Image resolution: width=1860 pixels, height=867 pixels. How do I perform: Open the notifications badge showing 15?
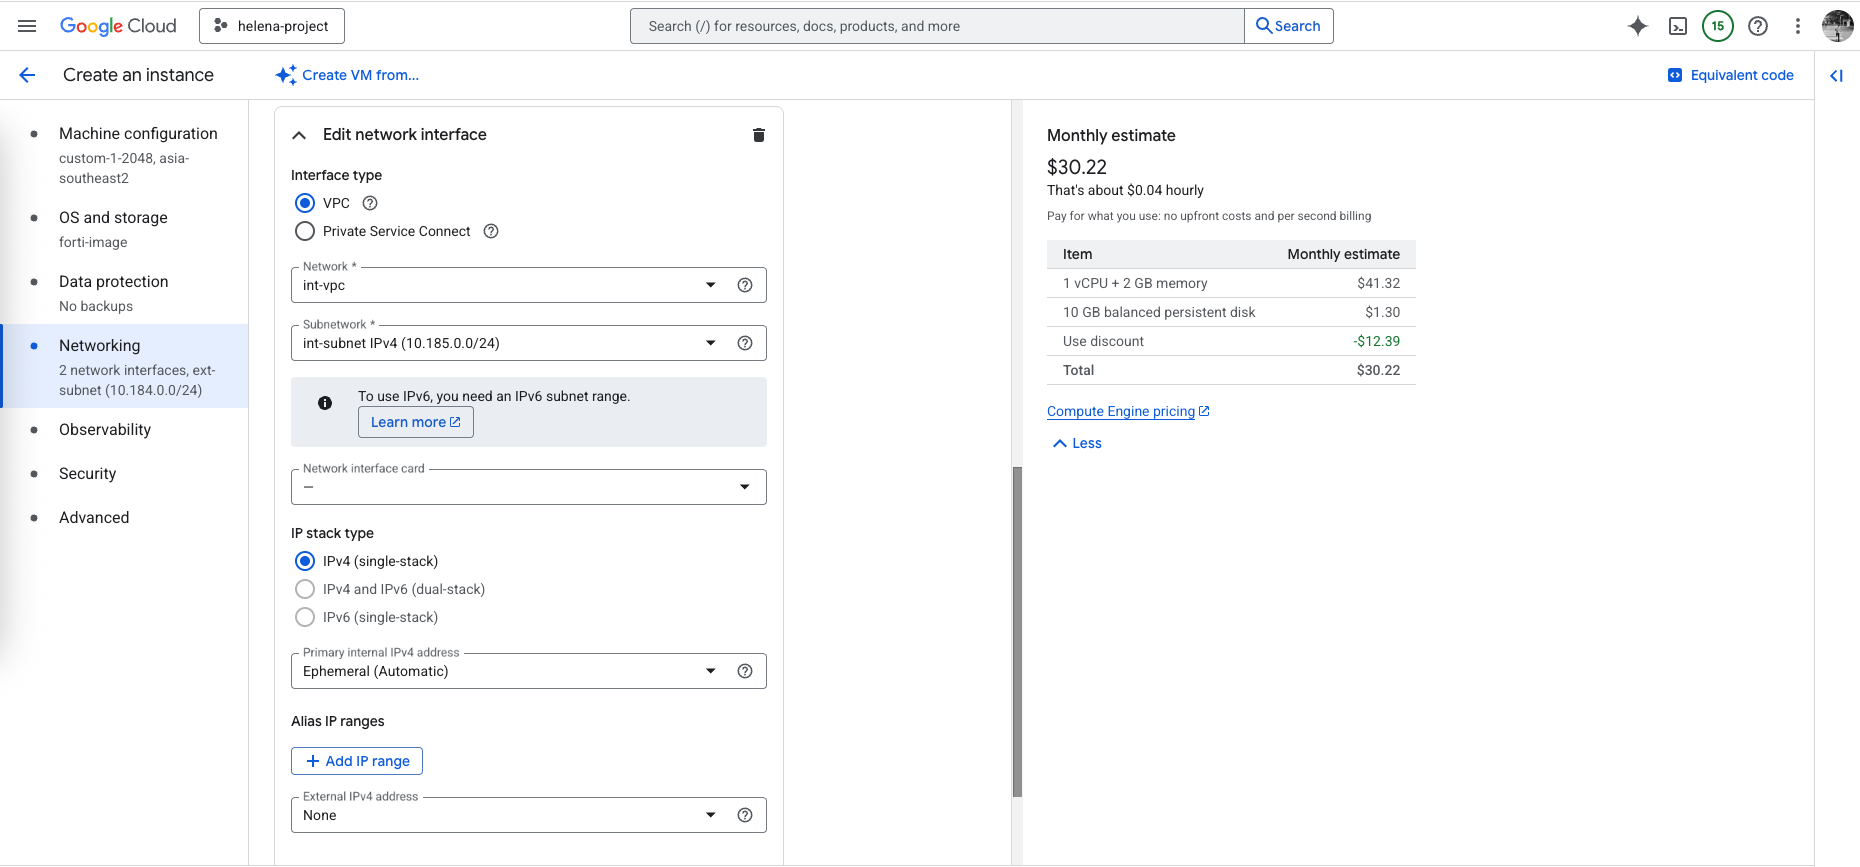[x=1717, y=26]
